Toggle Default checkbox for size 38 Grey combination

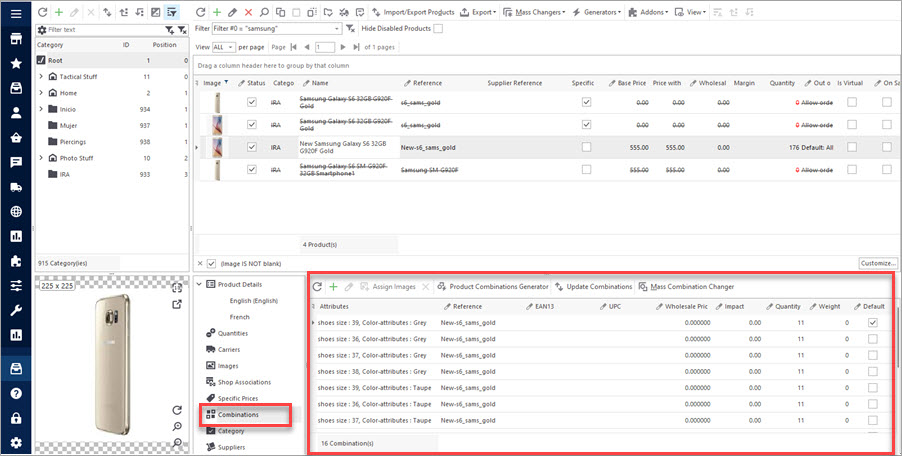[x=873, y=371]
